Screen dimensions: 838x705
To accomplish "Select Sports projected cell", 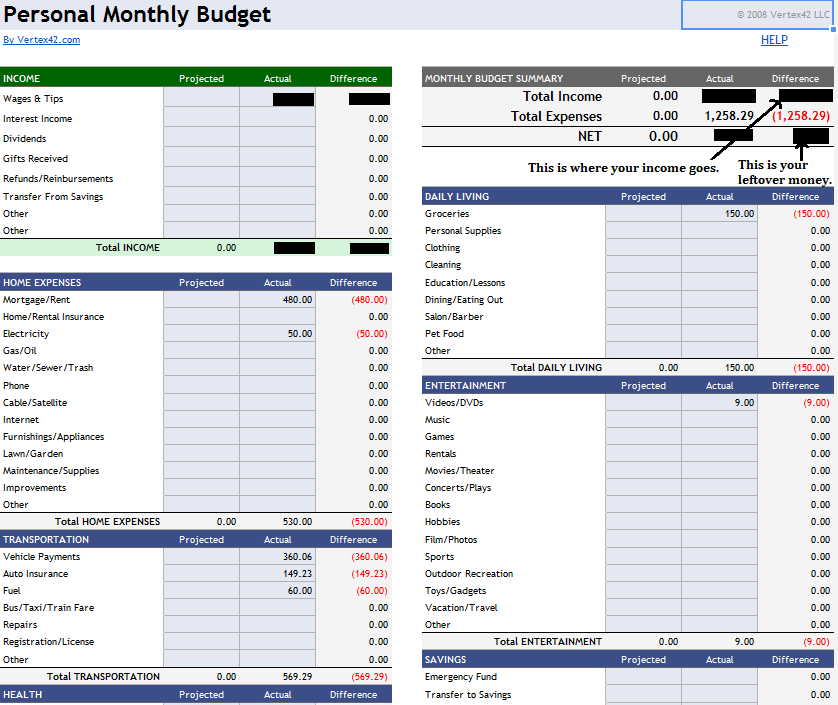I will pyautogui.click(x=643, y=556).
